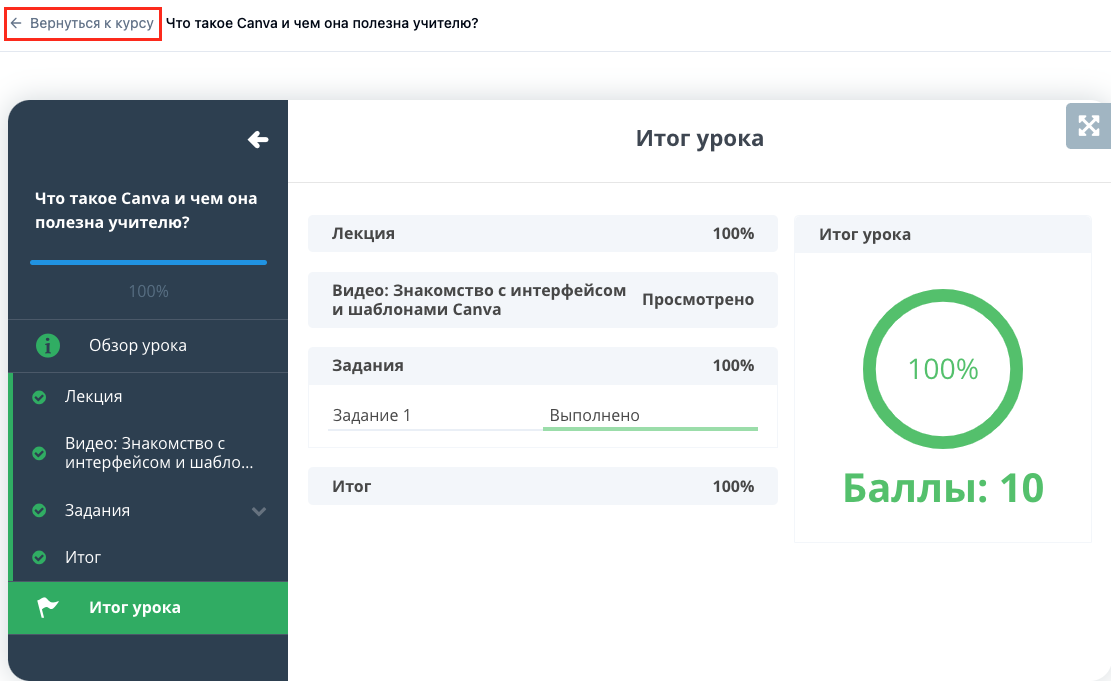1111x681 pixels.
Task: Select the highlighted Итог урока sidebar item
Action: [x=148, y=608]
